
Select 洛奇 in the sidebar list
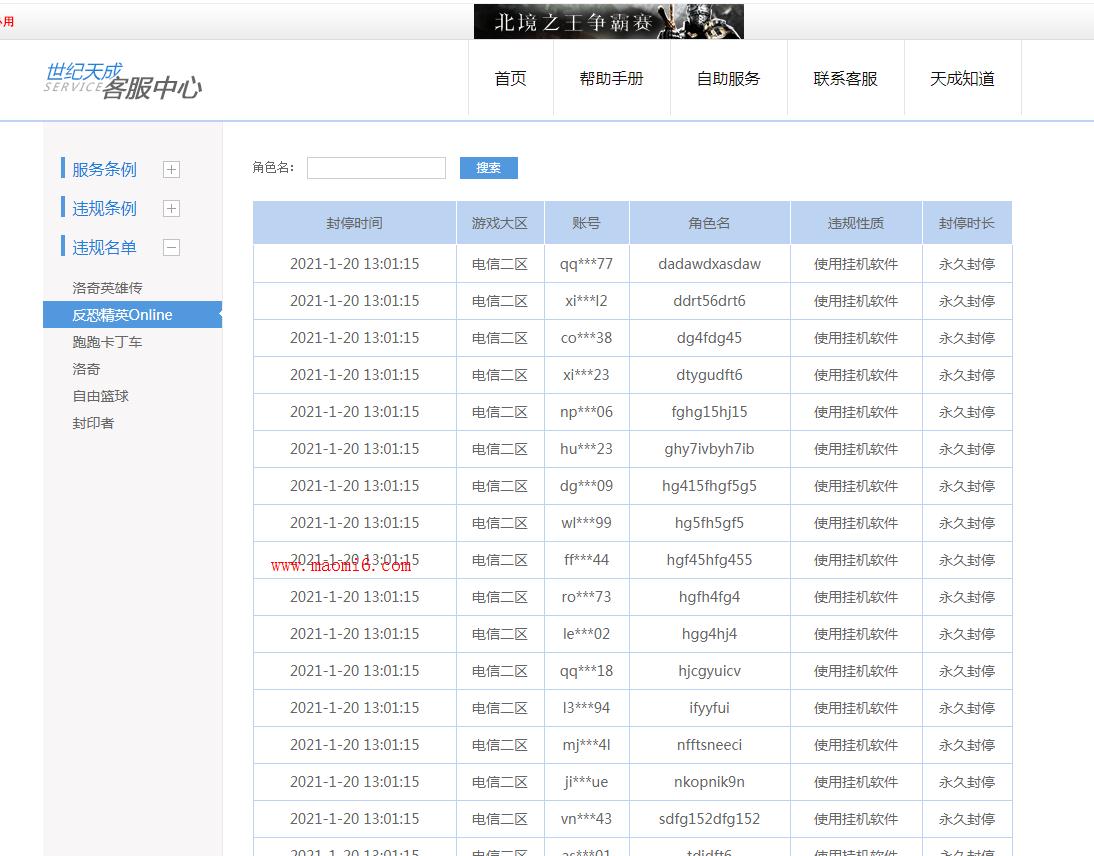86,369
